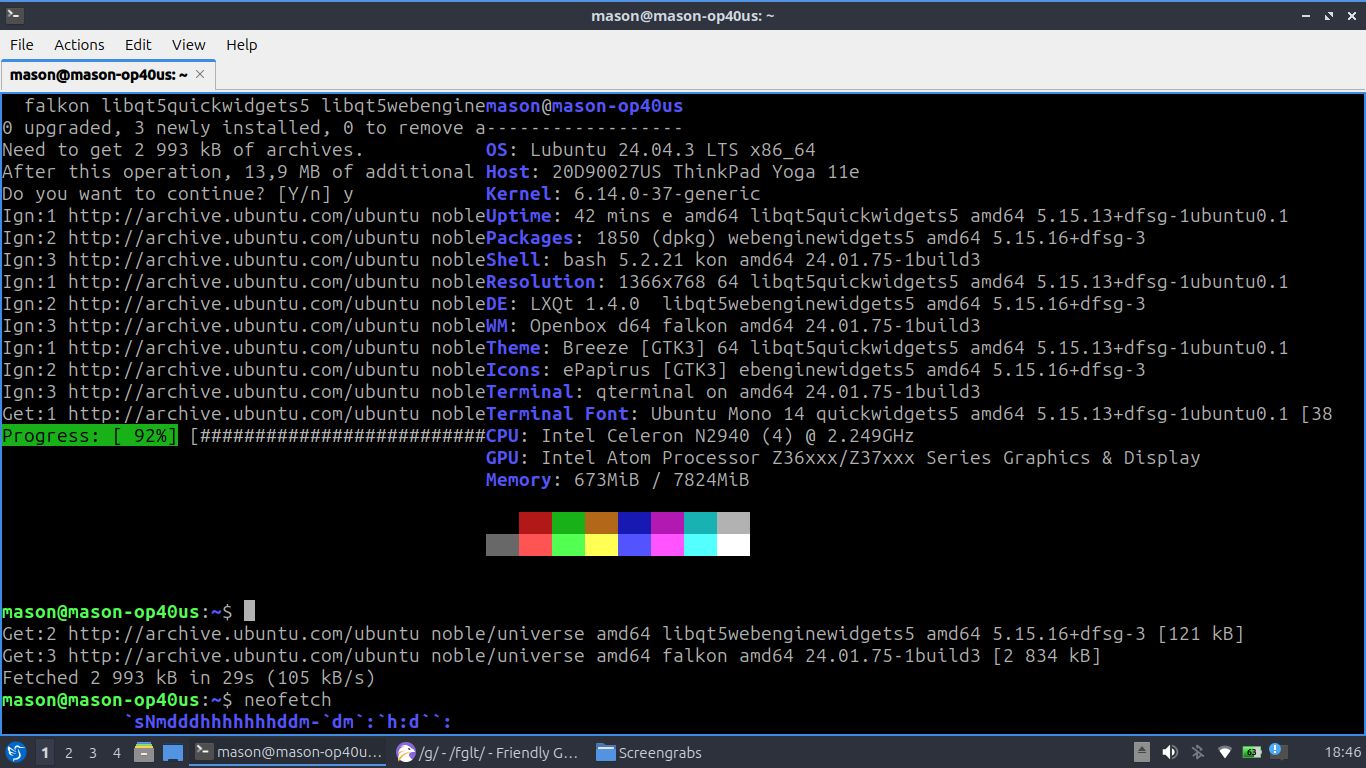Screen dimensions: 1366x768
Task: Click the show desktop icon in panel
Action: coord(172,752)
